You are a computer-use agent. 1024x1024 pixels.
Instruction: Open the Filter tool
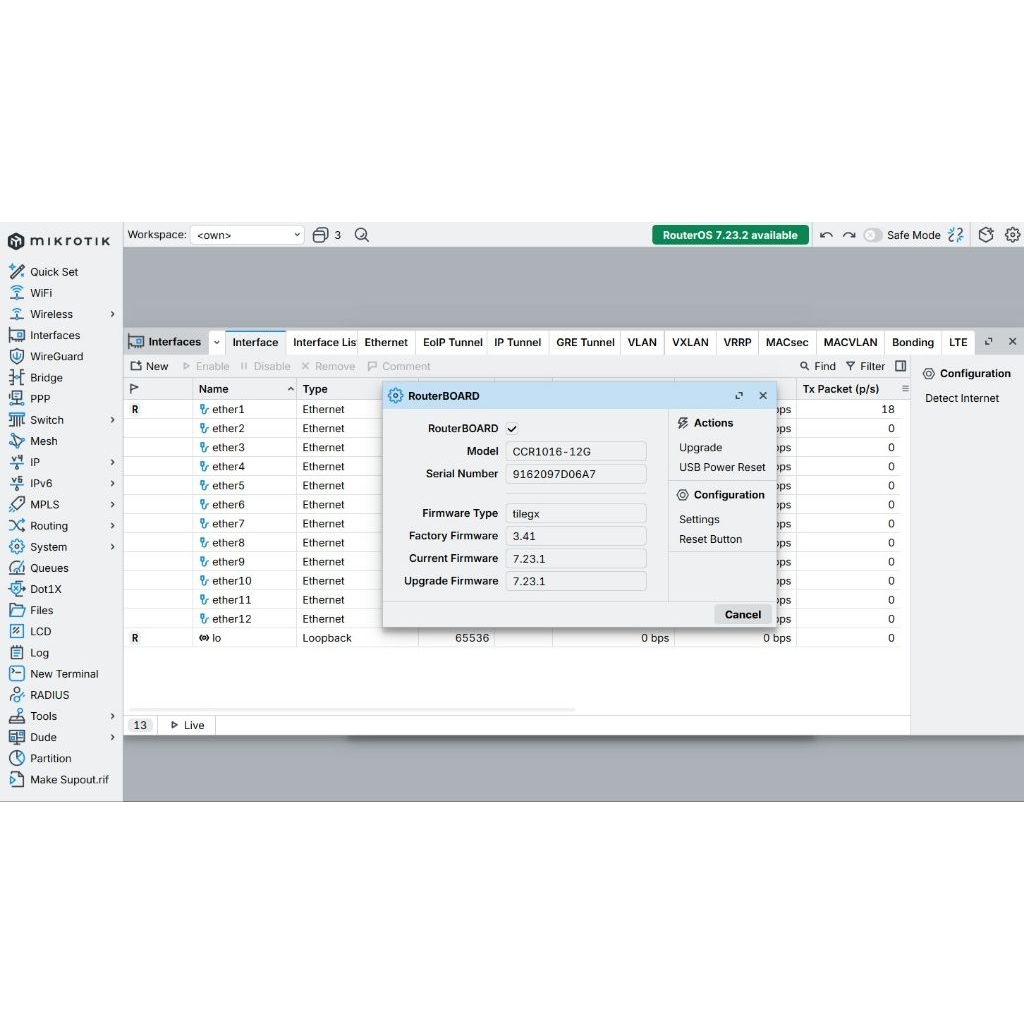tap(865, 366)
